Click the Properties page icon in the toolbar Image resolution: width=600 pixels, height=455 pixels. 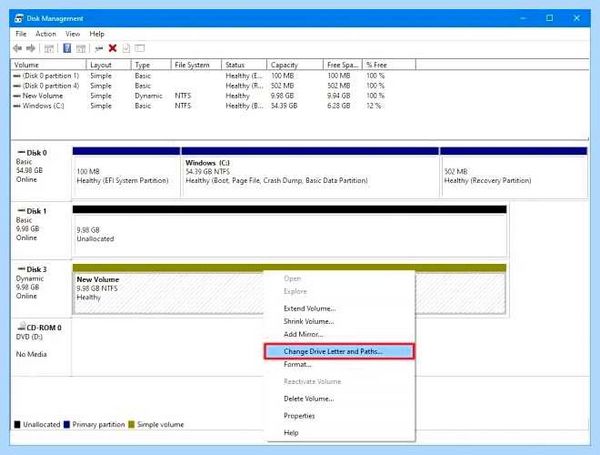click(x=126, y=48)
